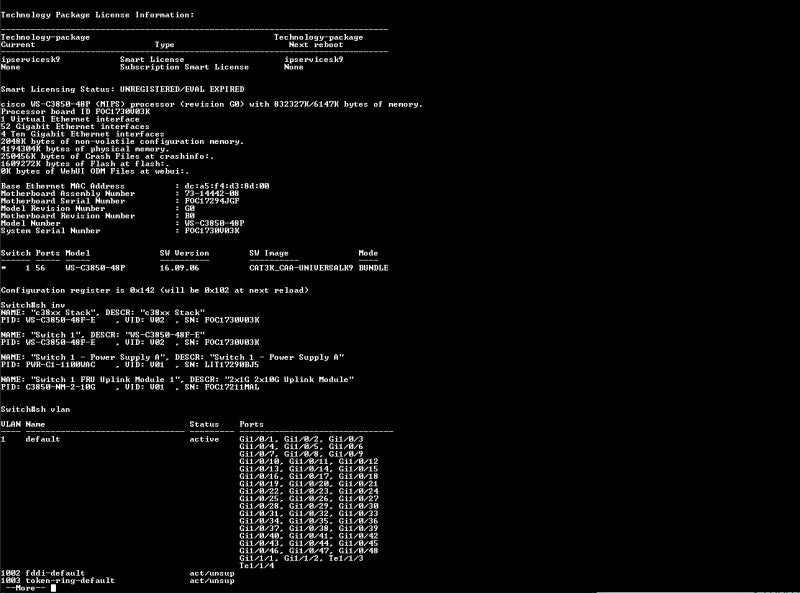
Task: Select SW Version value 16.09.06
Action: click(180, 268)
